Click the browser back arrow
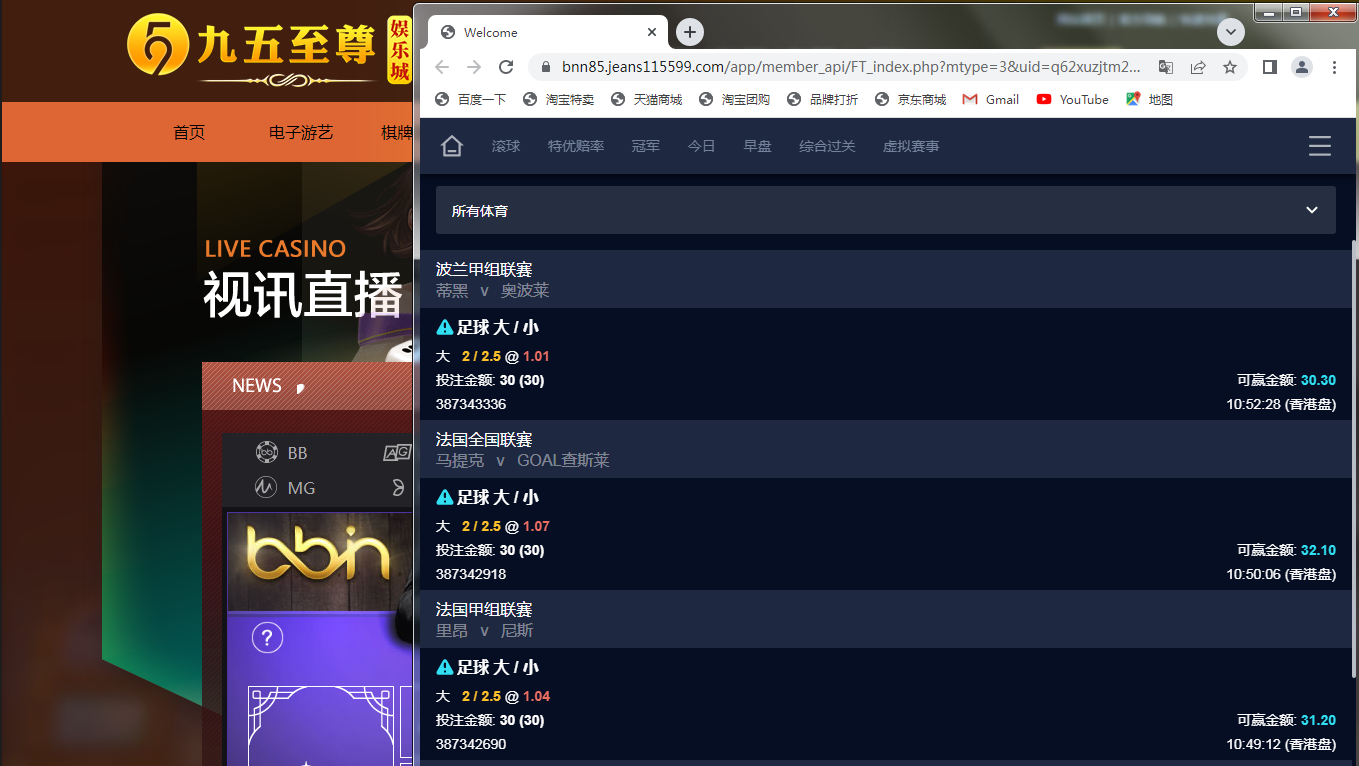Viewport: 1359px width, 766px height. pyautogui.click(x=442, y=67)
